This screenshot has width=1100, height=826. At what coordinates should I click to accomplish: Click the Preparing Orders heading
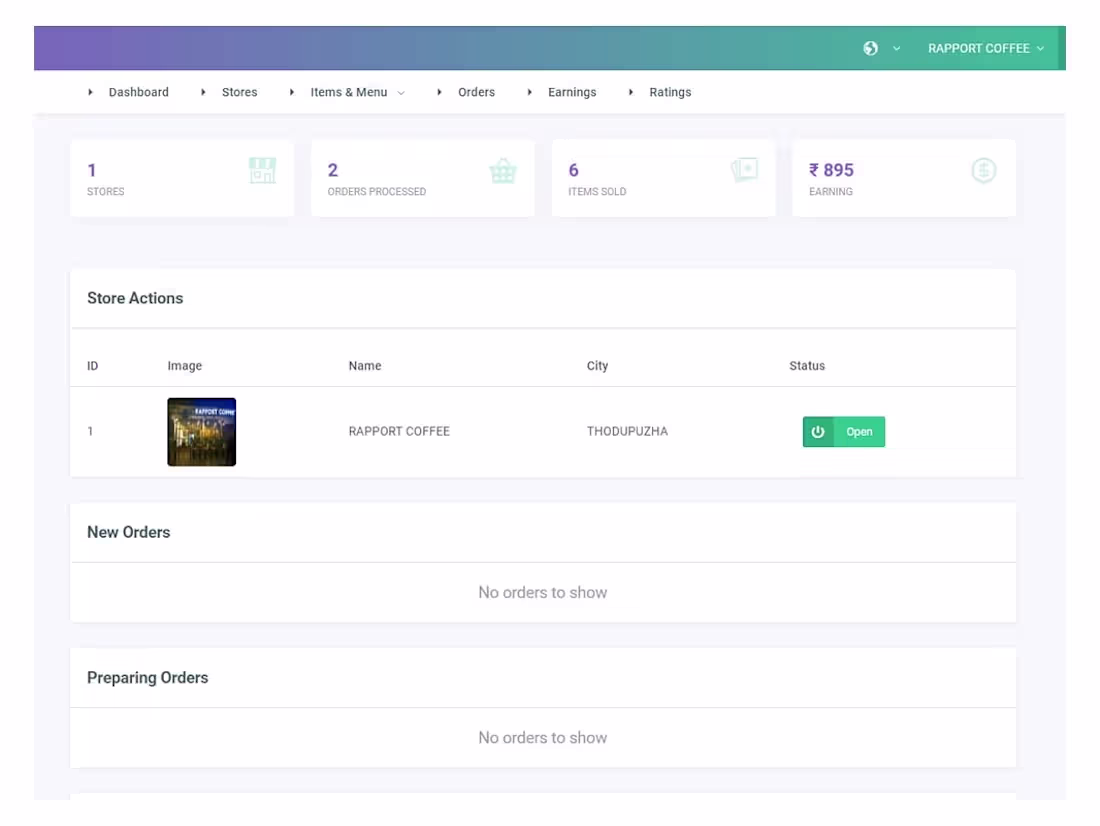(147, 677)
